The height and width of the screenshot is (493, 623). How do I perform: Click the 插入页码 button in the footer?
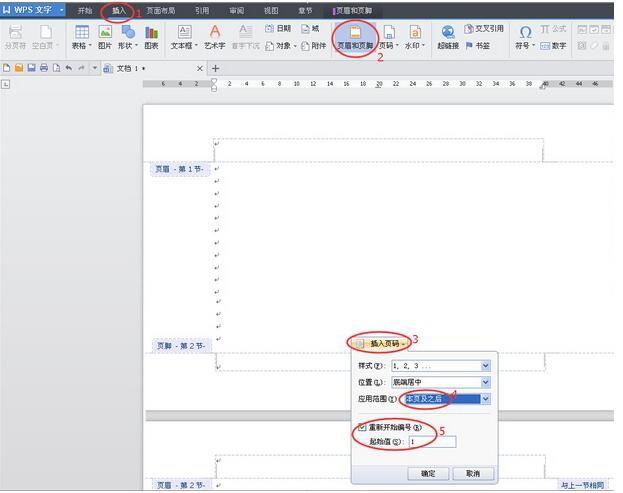point(381,343)
